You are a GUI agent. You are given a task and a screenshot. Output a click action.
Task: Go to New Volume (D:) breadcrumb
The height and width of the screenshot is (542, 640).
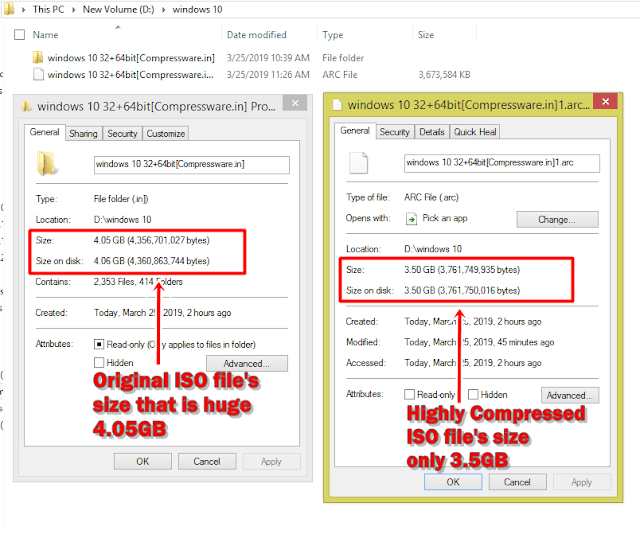[x=118, y=9]
